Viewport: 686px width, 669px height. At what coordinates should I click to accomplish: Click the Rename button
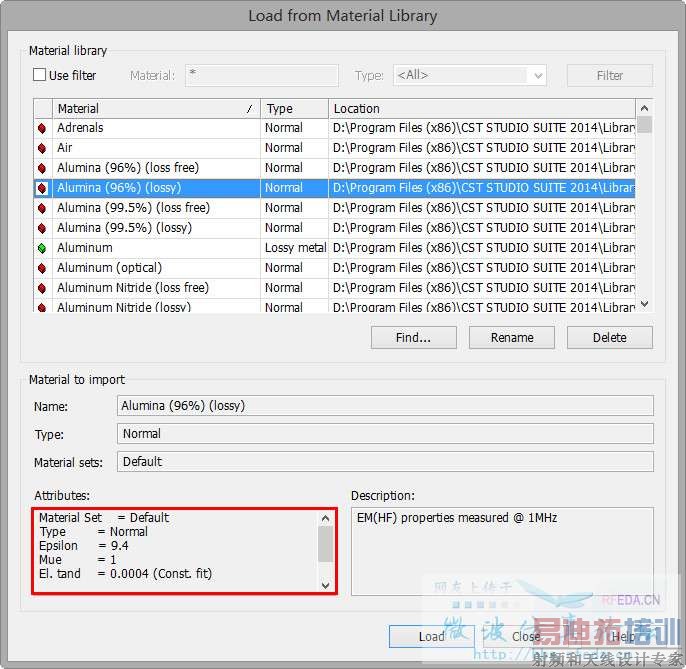pos(511,337)
